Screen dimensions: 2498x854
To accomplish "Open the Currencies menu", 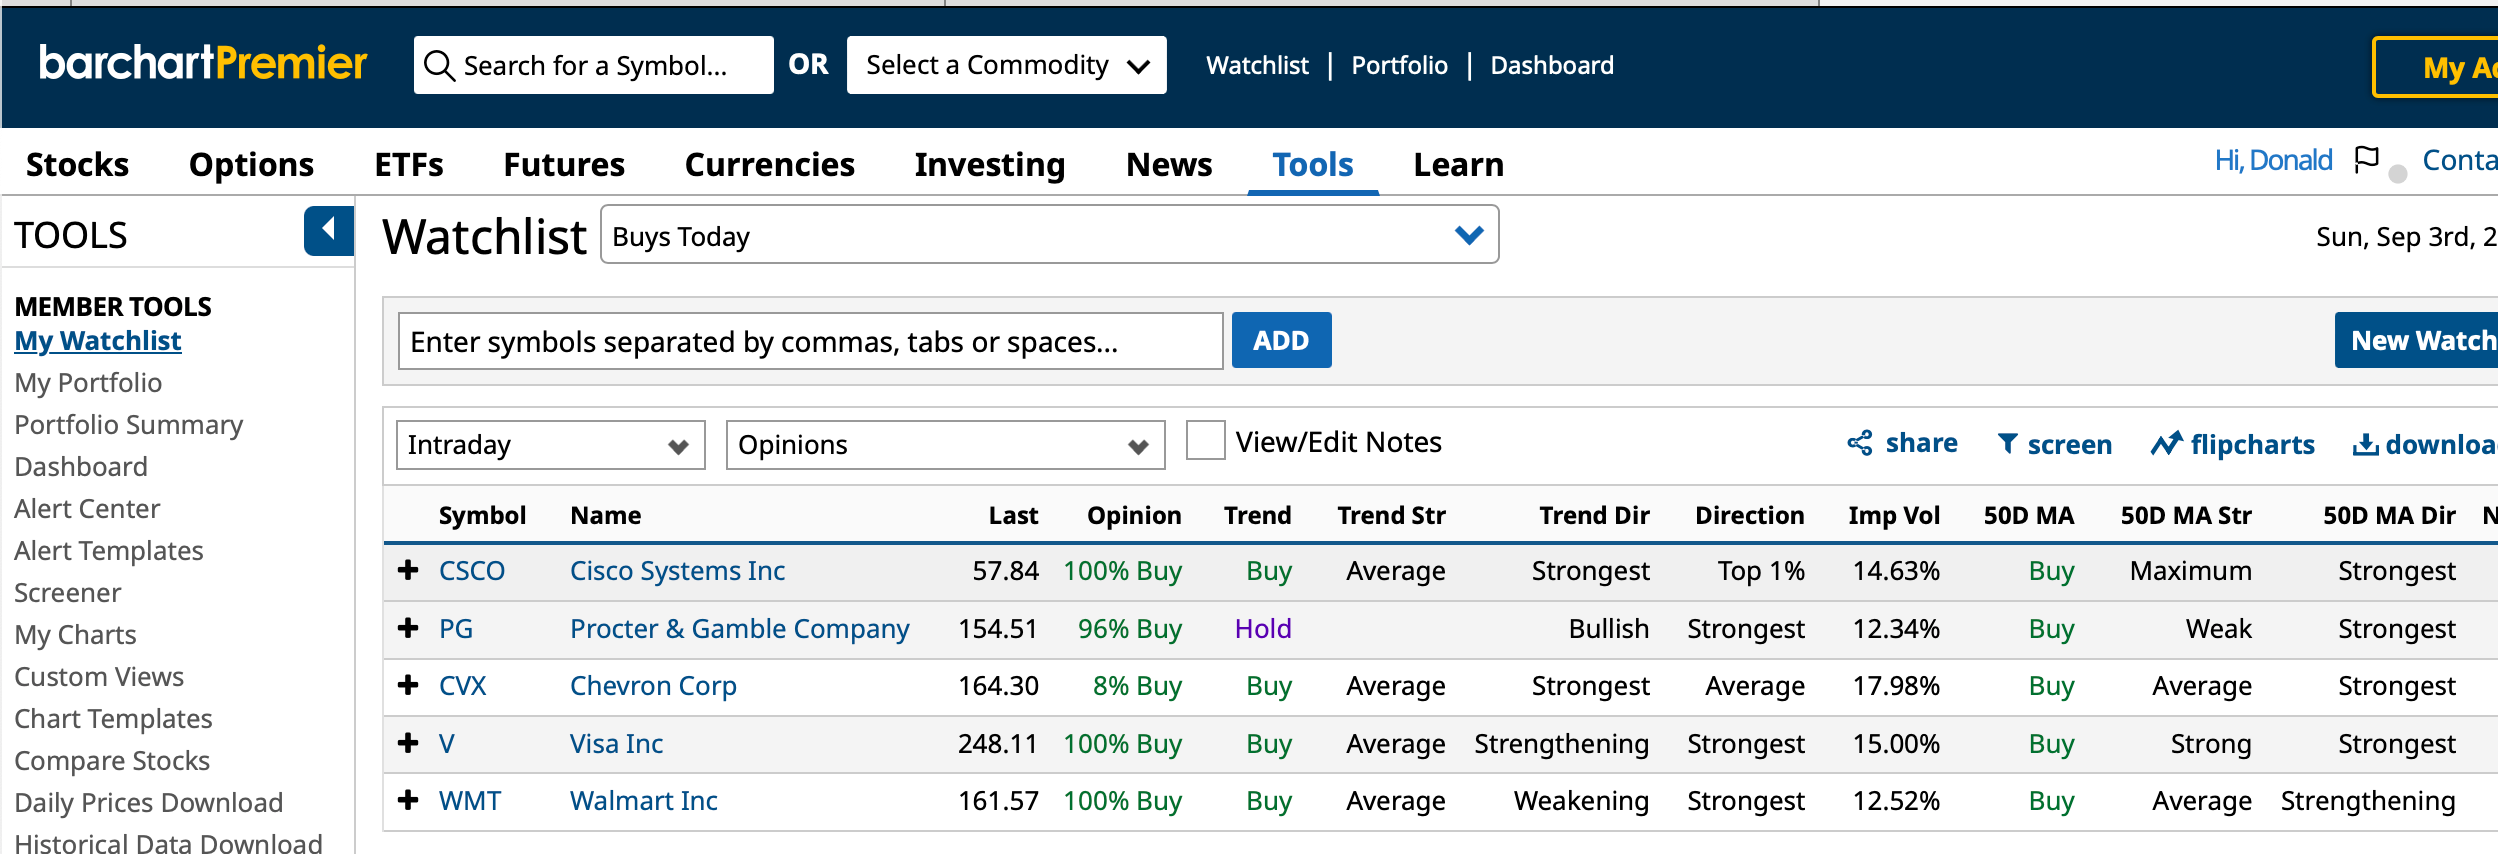I will pos(769,164).
